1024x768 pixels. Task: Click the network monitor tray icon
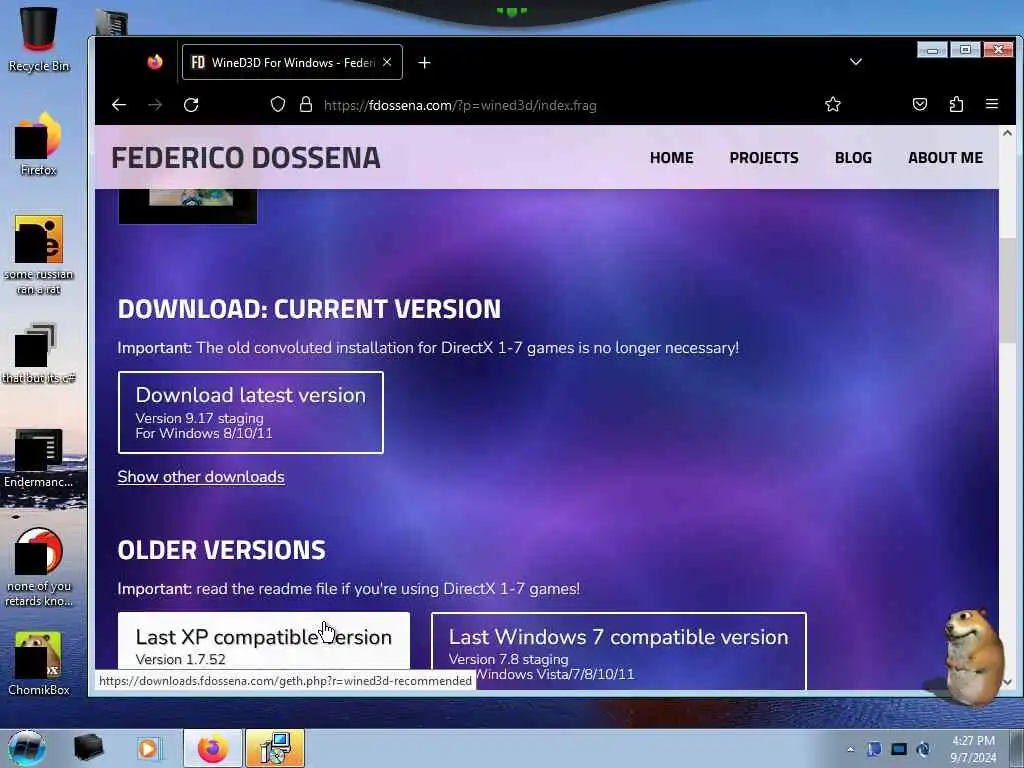coord(899,749)
